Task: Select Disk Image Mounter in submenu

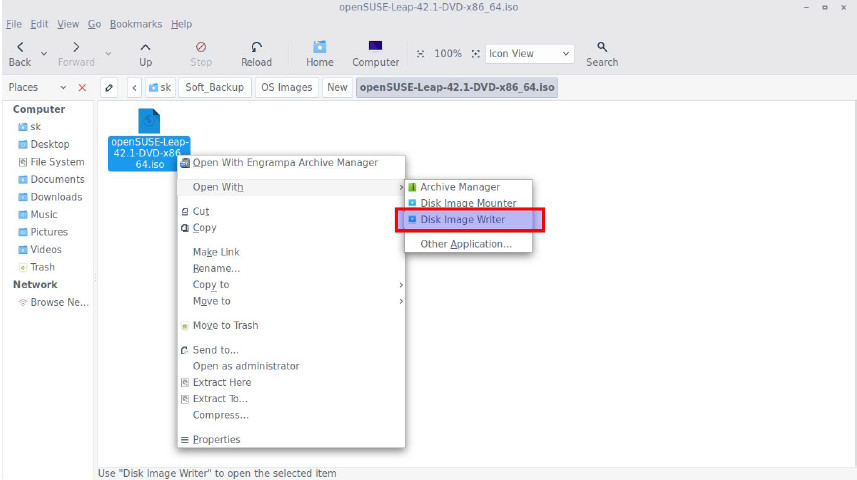Action: click(468, 203)
